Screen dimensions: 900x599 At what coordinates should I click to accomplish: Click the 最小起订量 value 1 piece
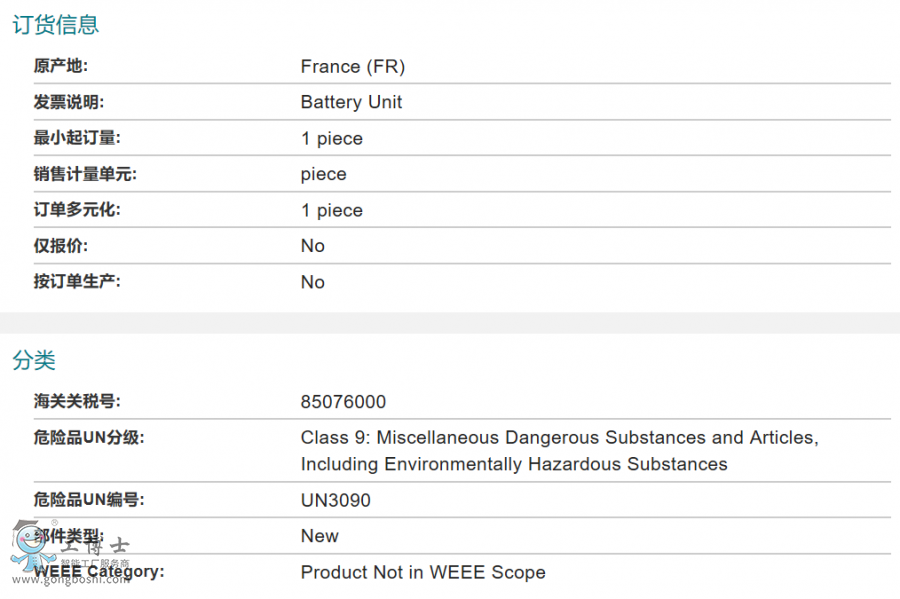(x=331, y=138)
